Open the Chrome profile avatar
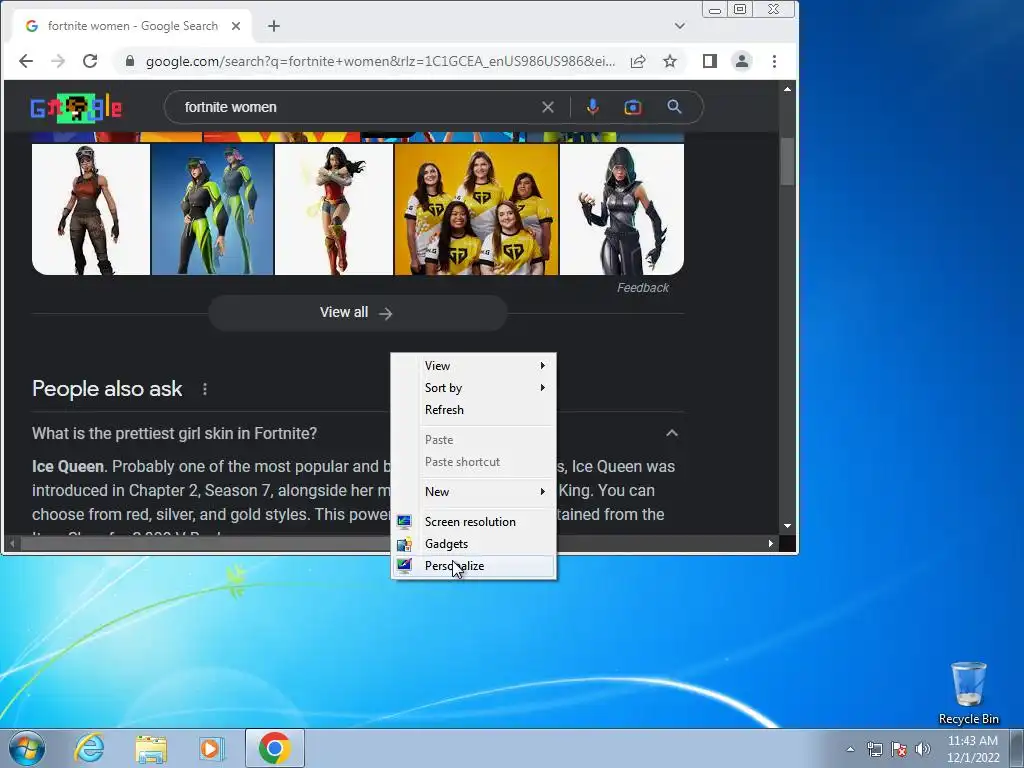Viewport: 1024px width, 768px height. [x=742, y=61]
